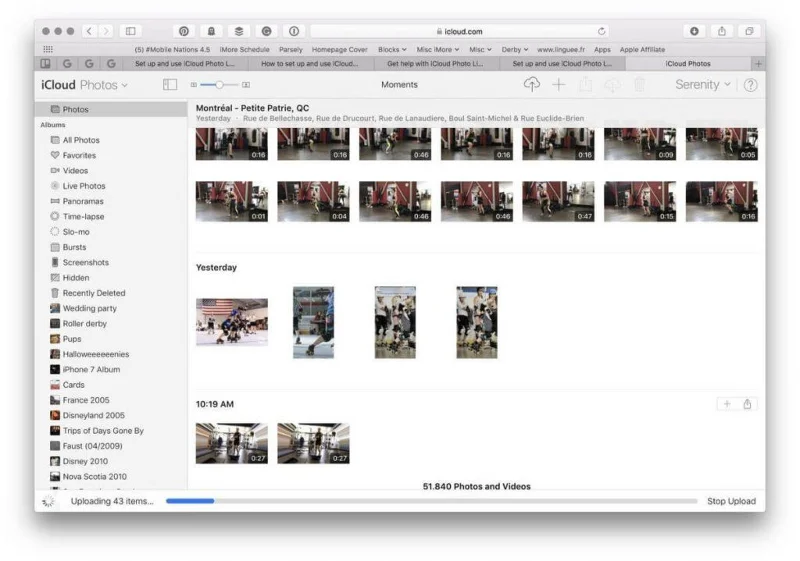Open Safari downloads icon
800x561 pixels.
point(694,31)
